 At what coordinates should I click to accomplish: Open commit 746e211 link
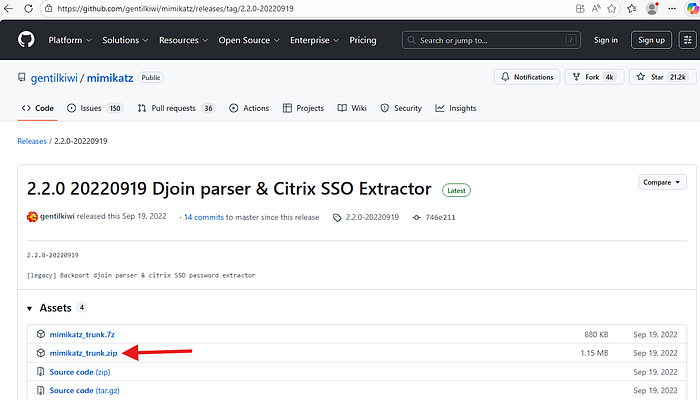440,217
